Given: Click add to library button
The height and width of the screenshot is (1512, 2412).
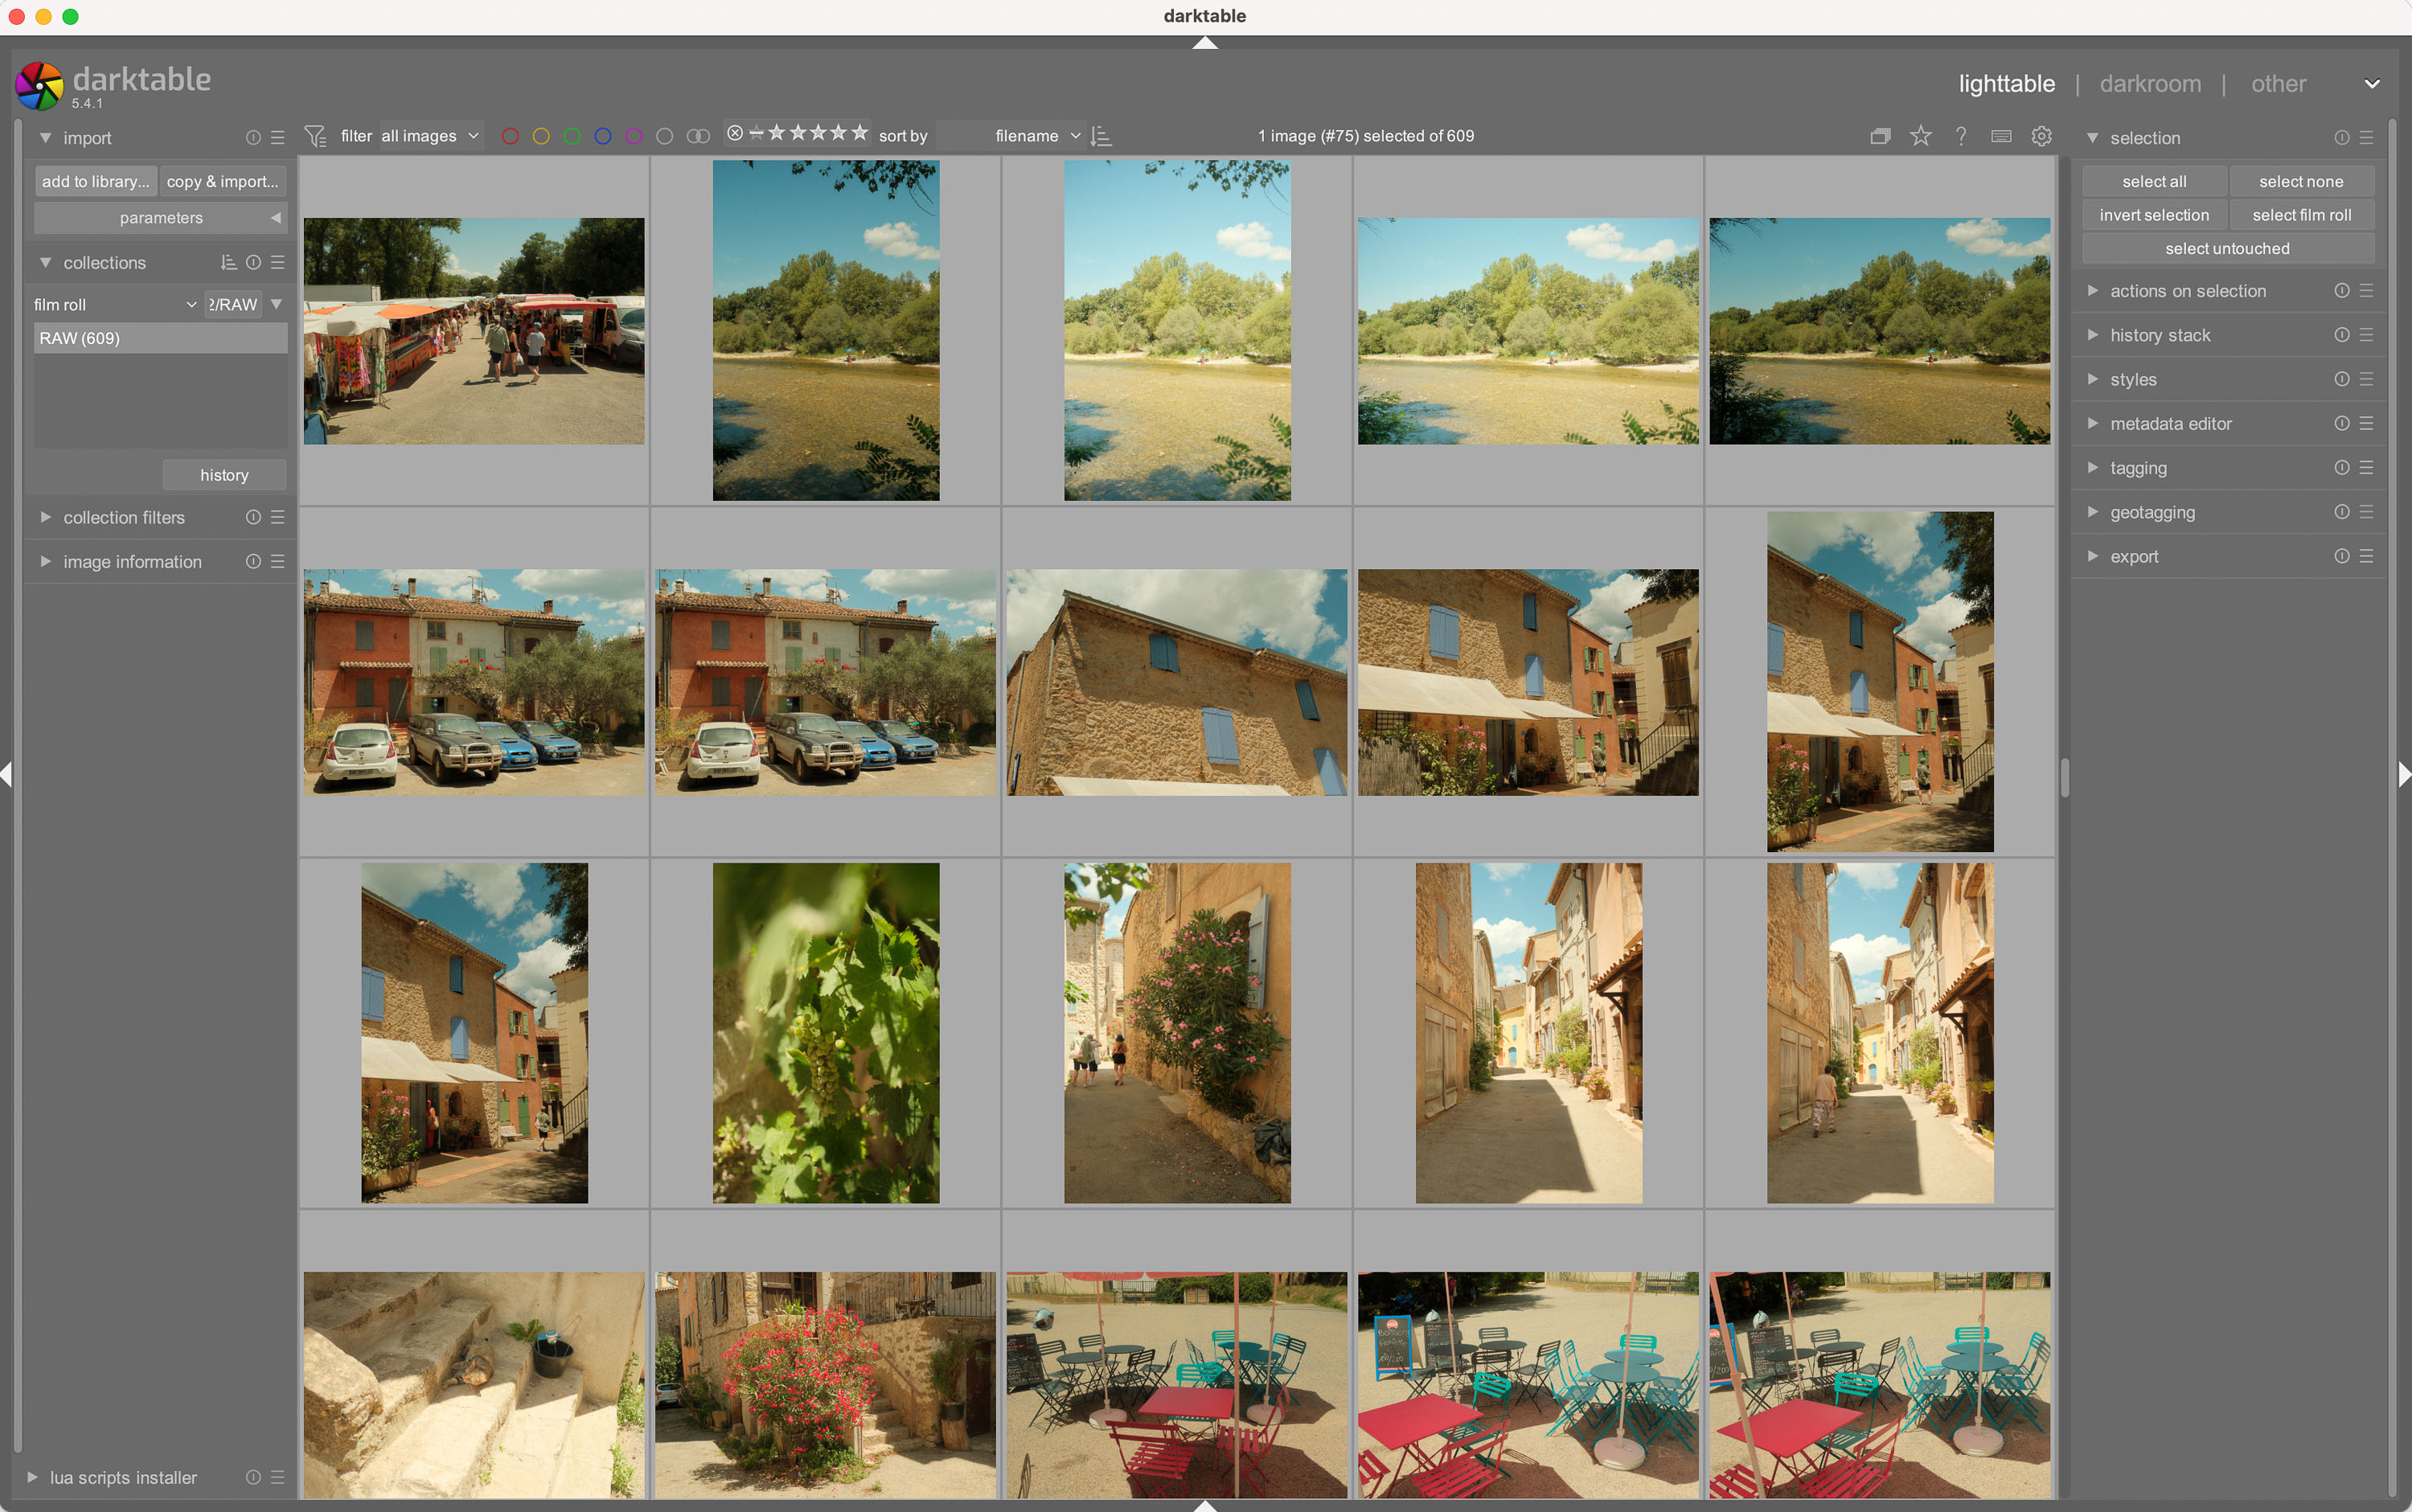Looking at the screenshot, I should pos(95,181).
